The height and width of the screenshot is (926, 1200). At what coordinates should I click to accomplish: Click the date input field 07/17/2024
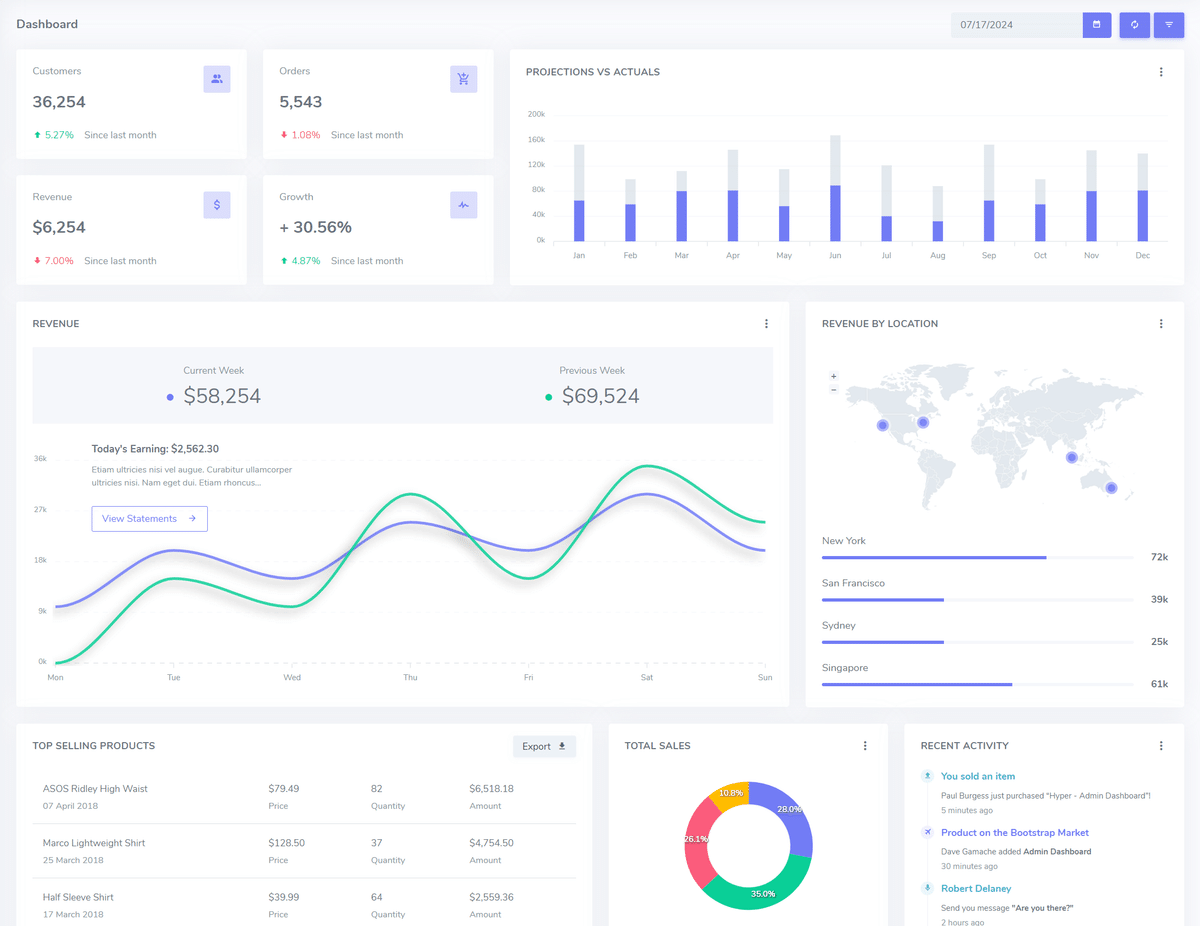coord(1017,25)
